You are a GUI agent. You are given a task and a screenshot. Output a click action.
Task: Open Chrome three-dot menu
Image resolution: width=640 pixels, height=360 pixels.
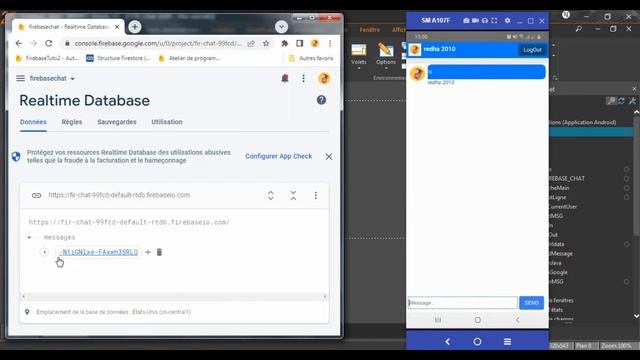(330, 43)
